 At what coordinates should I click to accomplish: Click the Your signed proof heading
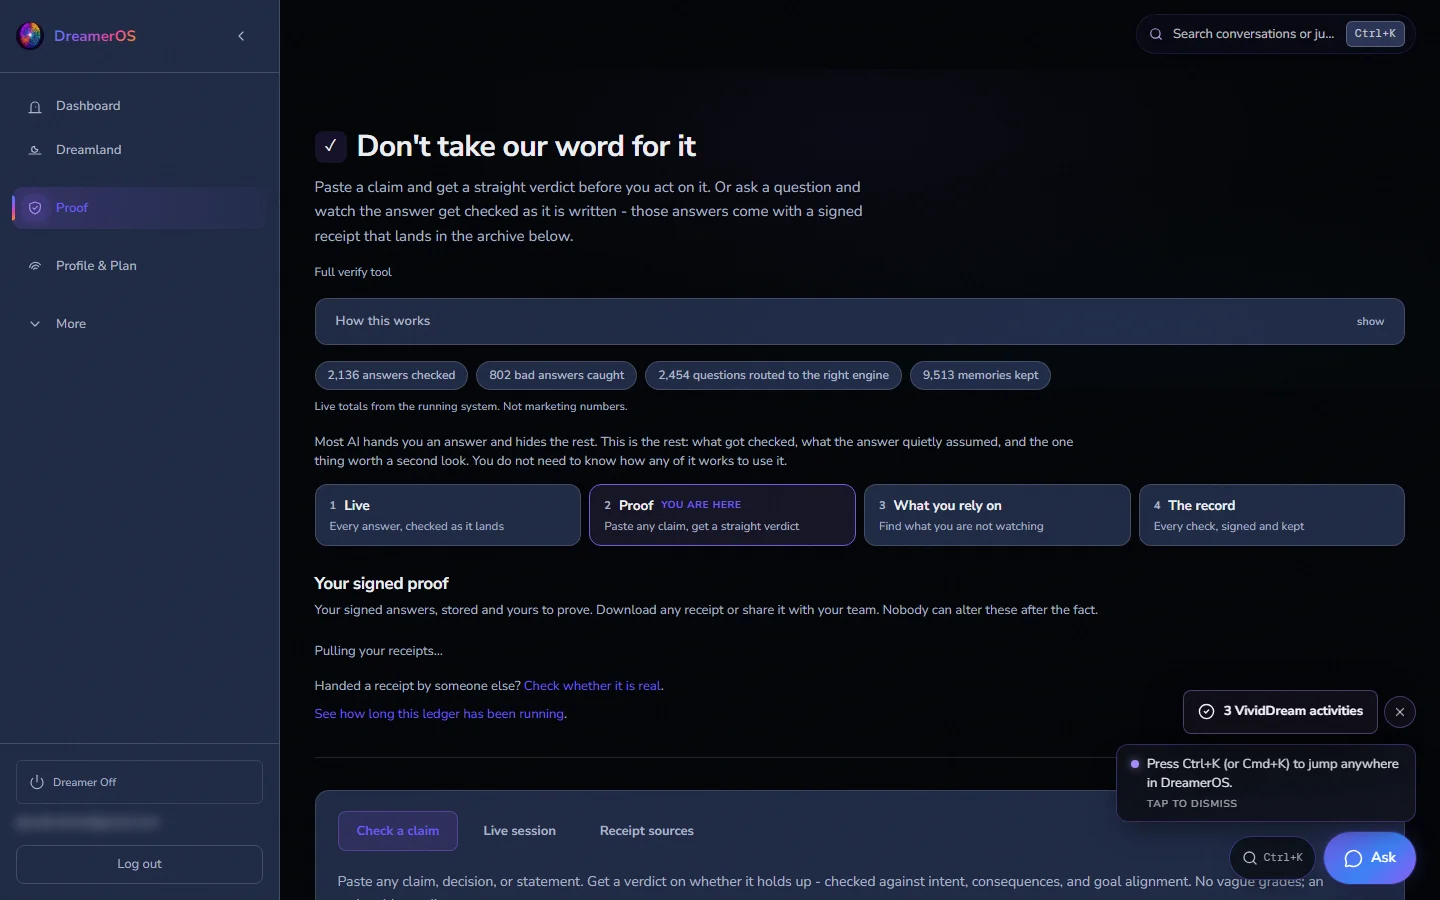pyautogui.click(x=381, y=584)
